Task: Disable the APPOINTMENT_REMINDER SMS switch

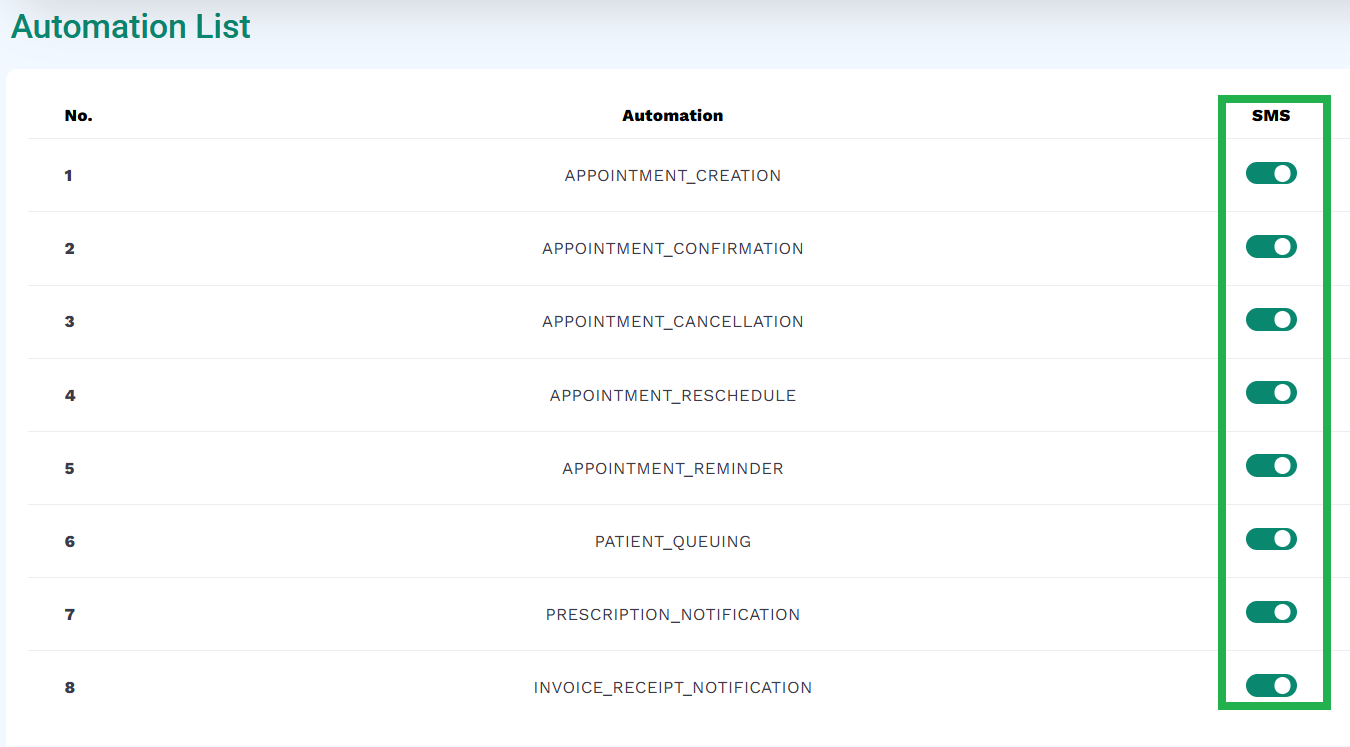Action: click(x=1271, y=466)
